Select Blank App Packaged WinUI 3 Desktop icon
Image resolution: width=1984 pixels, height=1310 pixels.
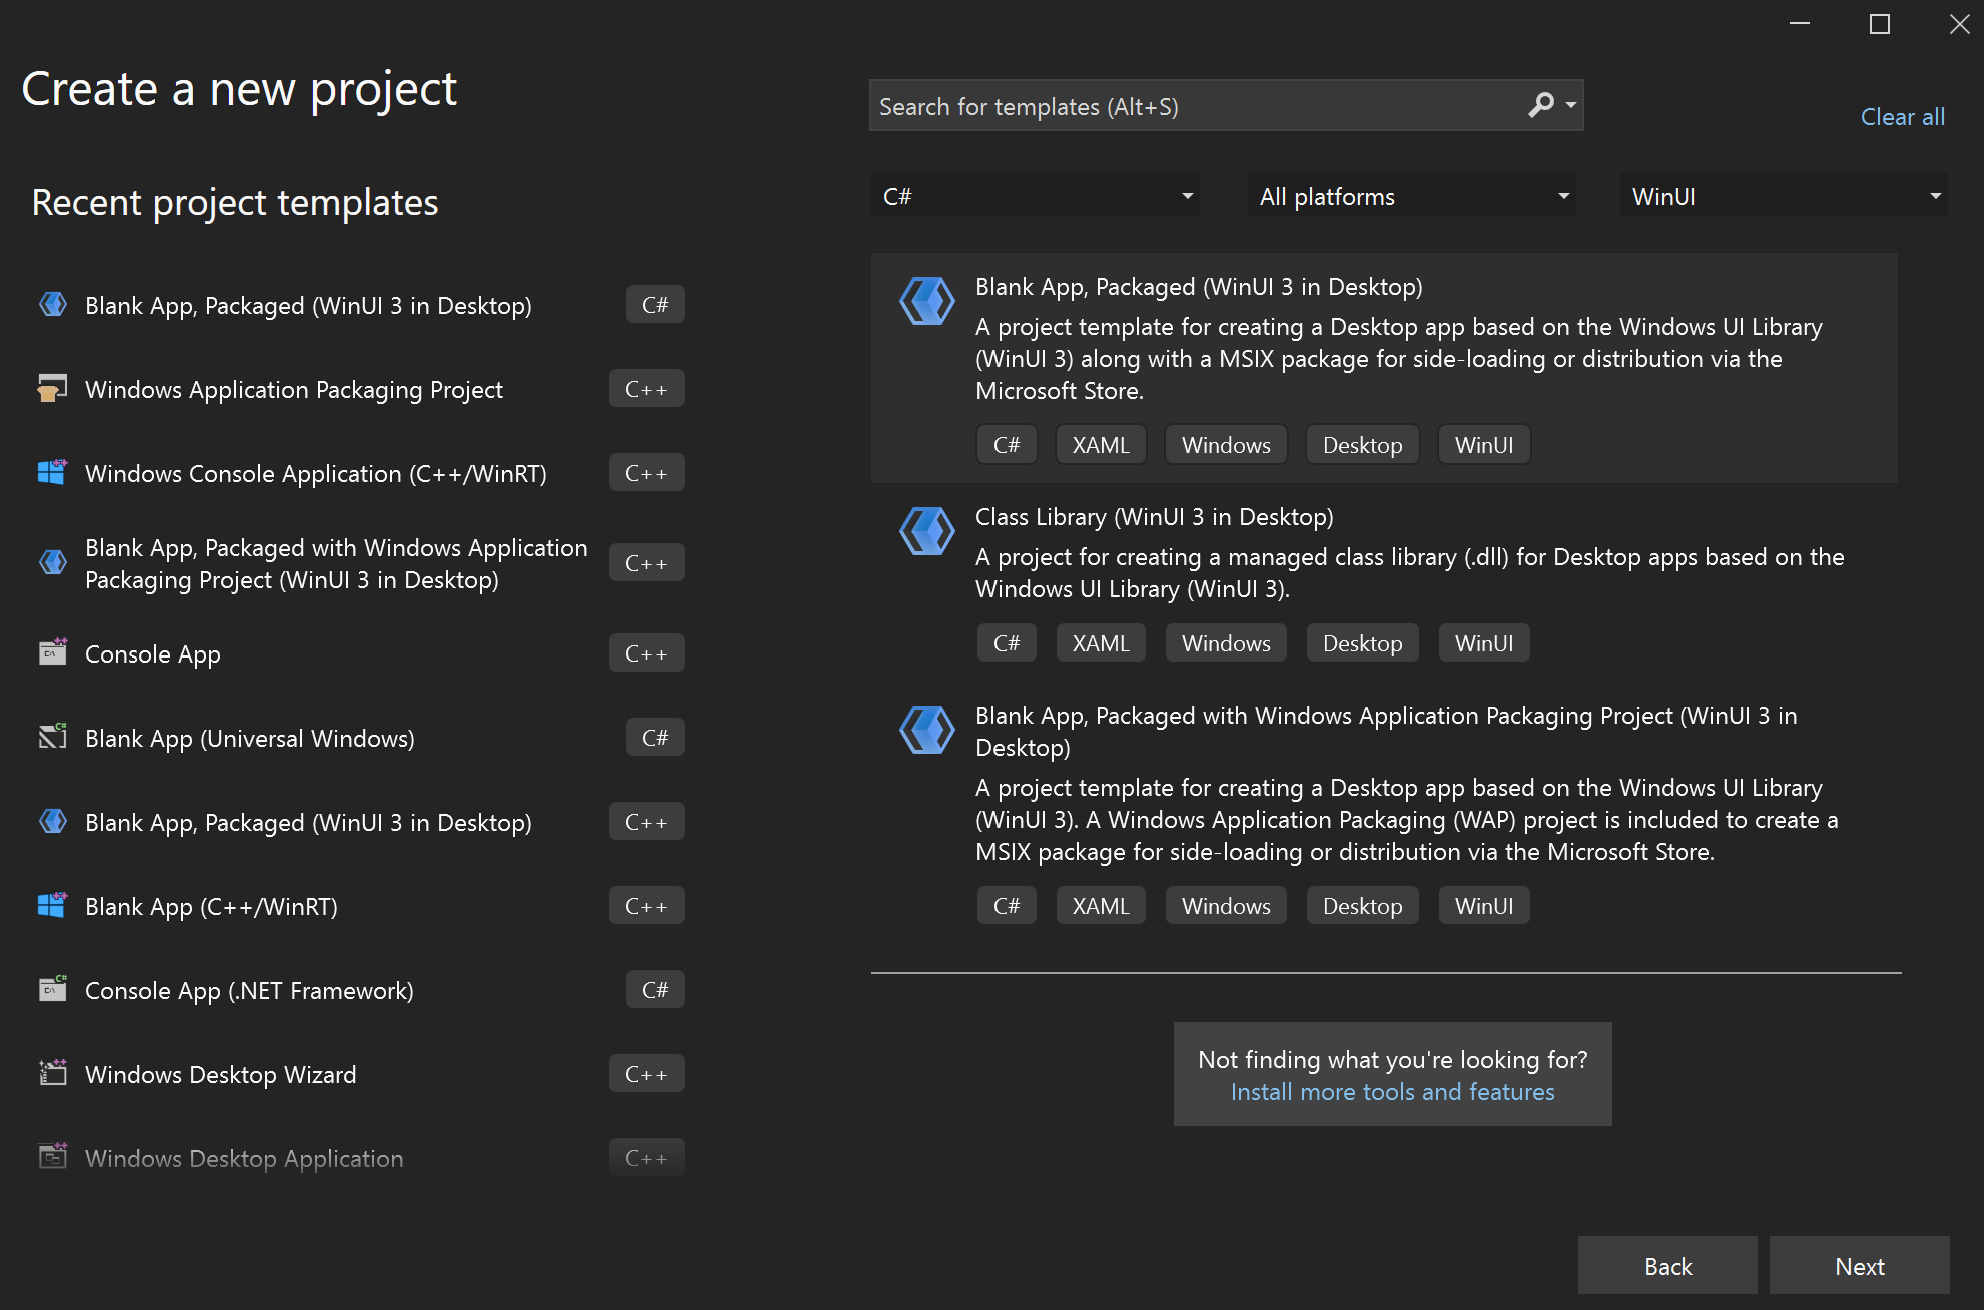click(927, 301)
